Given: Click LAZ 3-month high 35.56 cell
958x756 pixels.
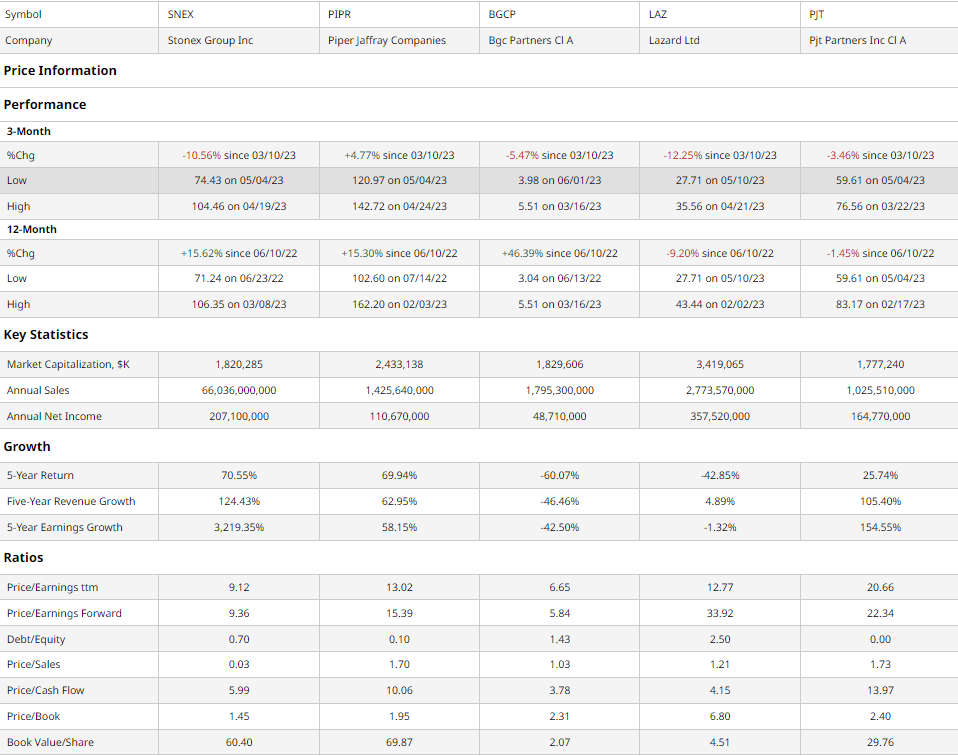Looking at the screenshot, I should point(720,207).
